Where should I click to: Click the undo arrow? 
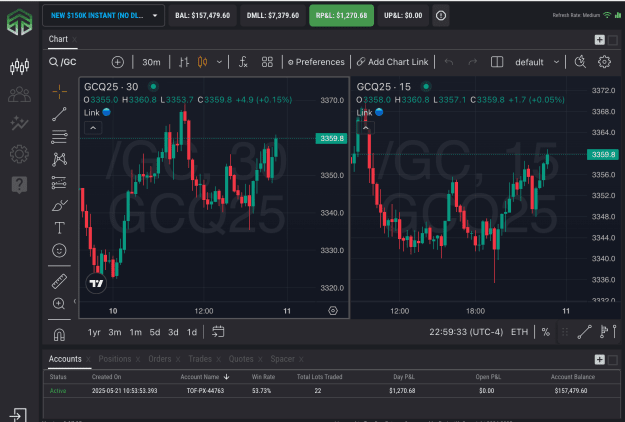449,62
